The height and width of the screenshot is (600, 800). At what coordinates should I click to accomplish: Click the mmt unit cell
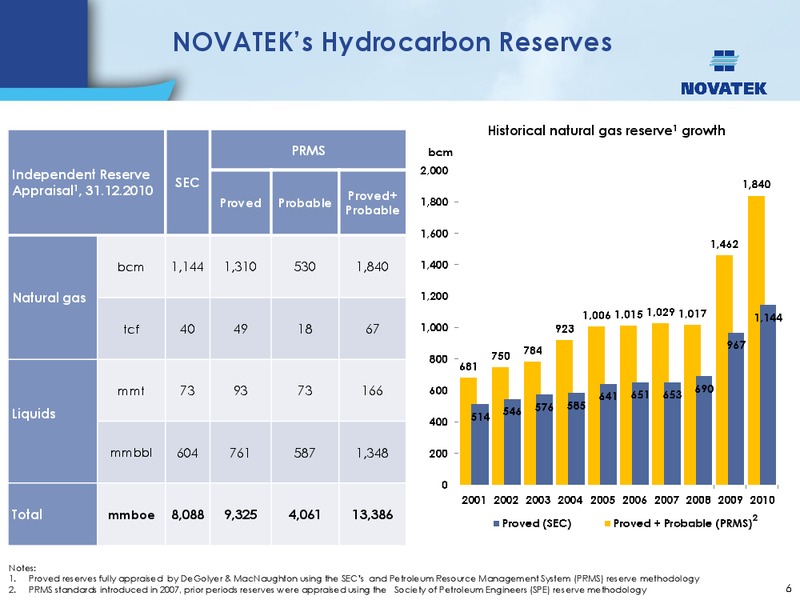pyautogui.click(x=131, y=391)
